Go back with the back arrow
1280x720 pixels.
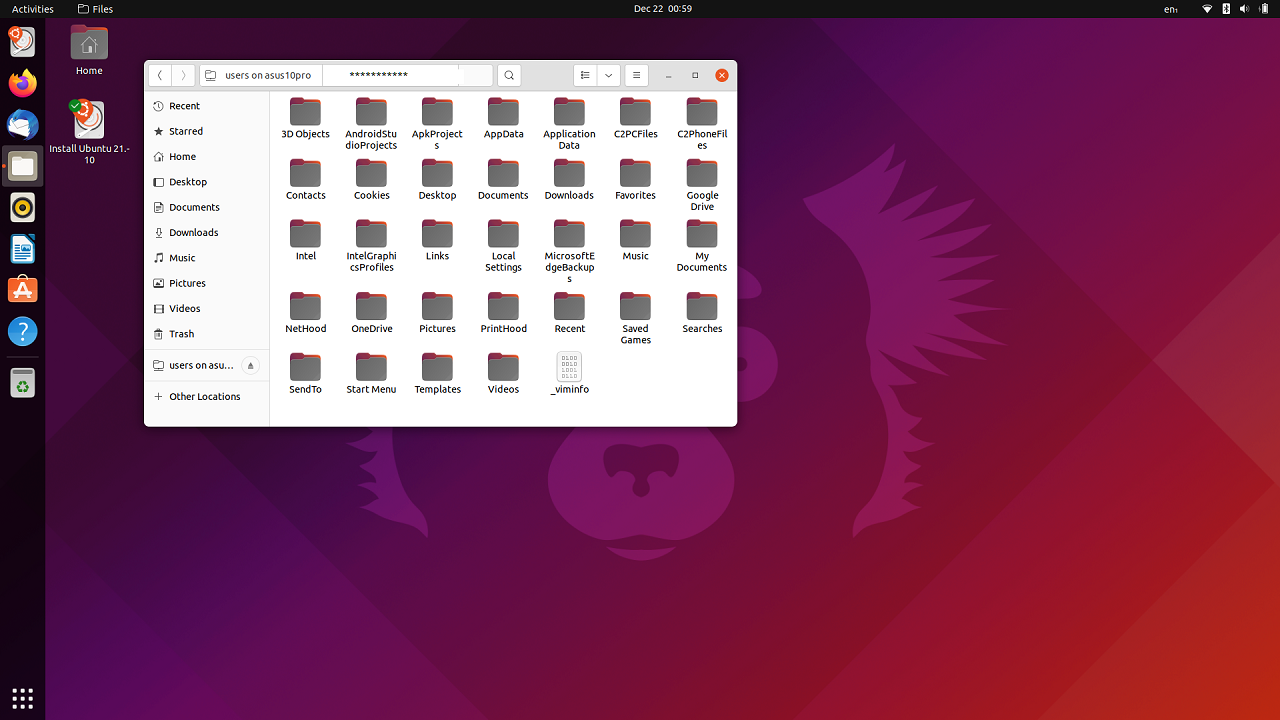[x=160, y=75]
